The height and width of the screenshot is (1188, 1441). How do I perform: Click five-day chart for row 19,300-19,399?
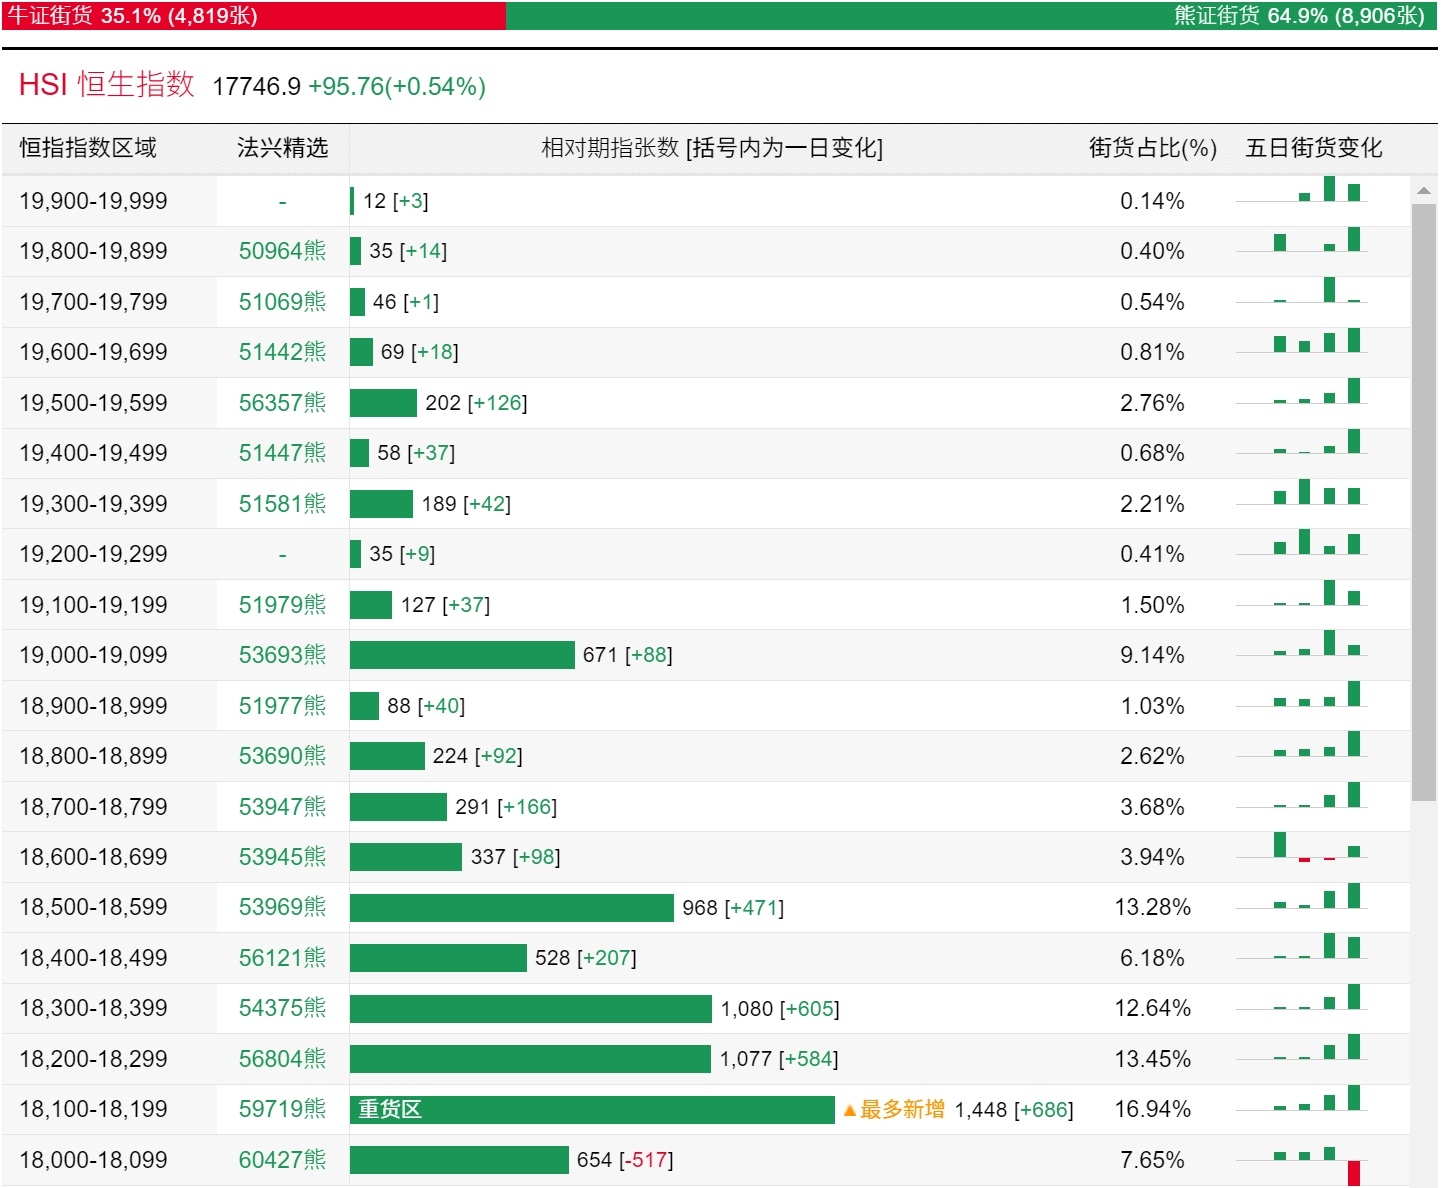1301,492
